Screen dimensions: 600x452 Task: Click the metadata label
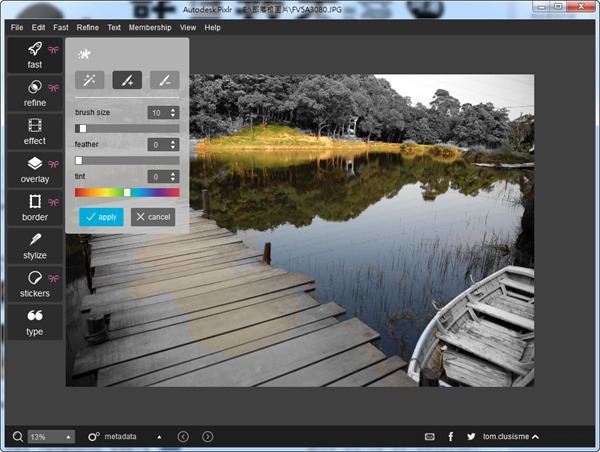click(120, 436)
